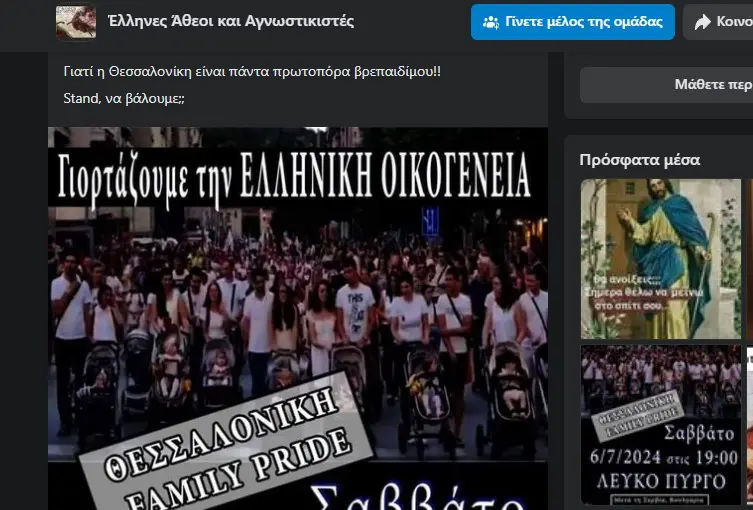The height and width of the screenshot is (510, 753).
Task: Open the group avatar thumbnail in header
Action: 76,22
